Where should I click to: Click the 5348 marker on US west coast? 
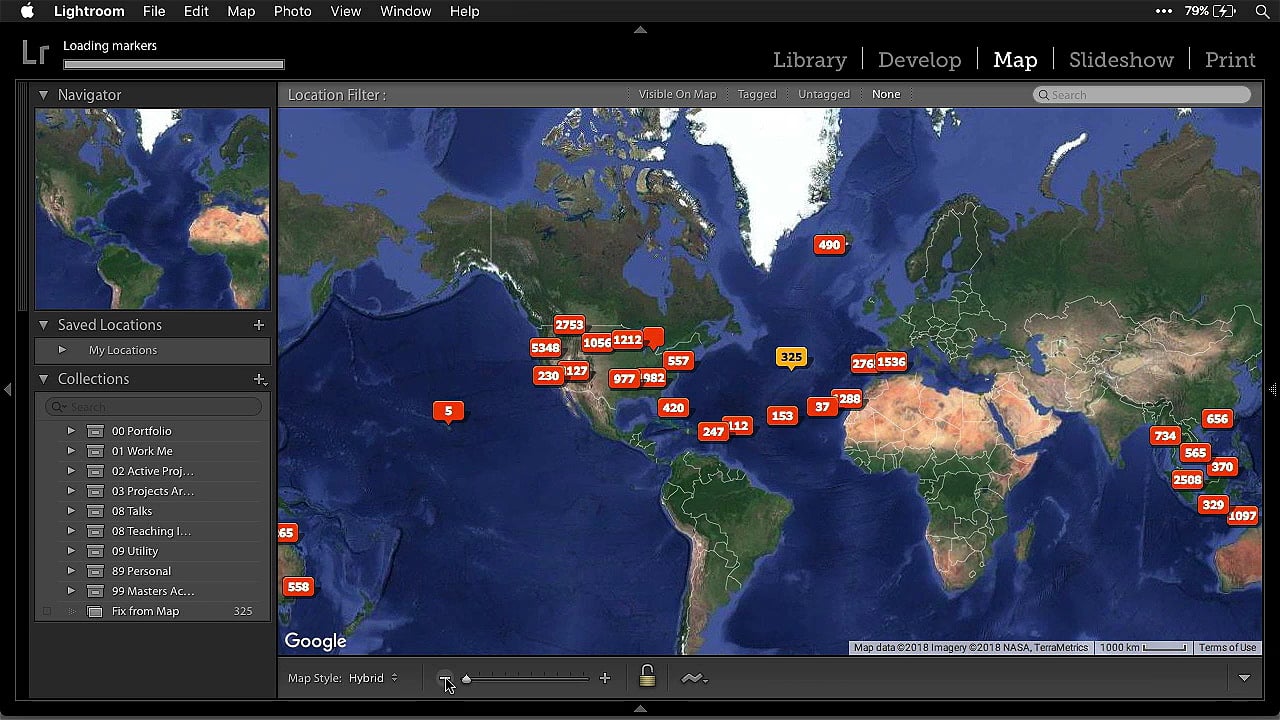point(545,348)
